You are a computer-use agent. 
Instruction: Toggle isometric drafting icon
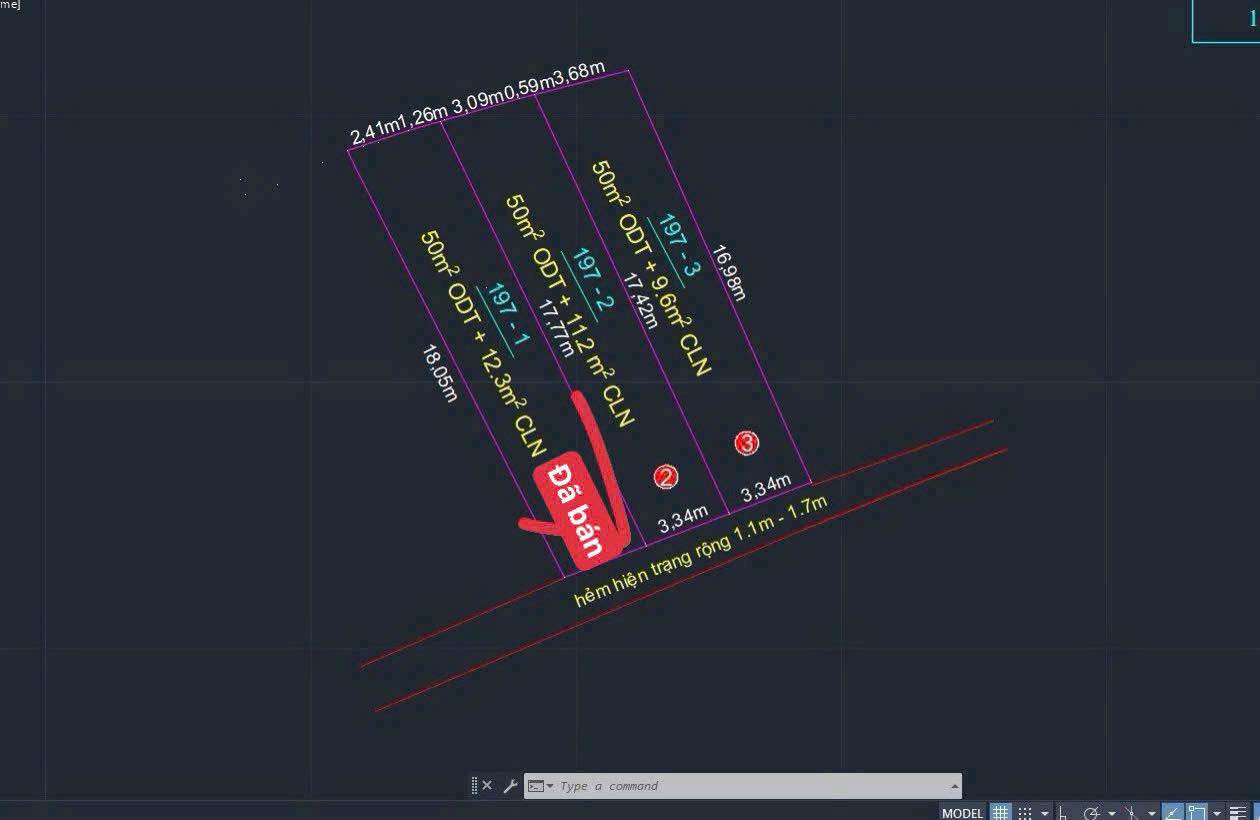pyautogui.click(x=1131, y=813)
